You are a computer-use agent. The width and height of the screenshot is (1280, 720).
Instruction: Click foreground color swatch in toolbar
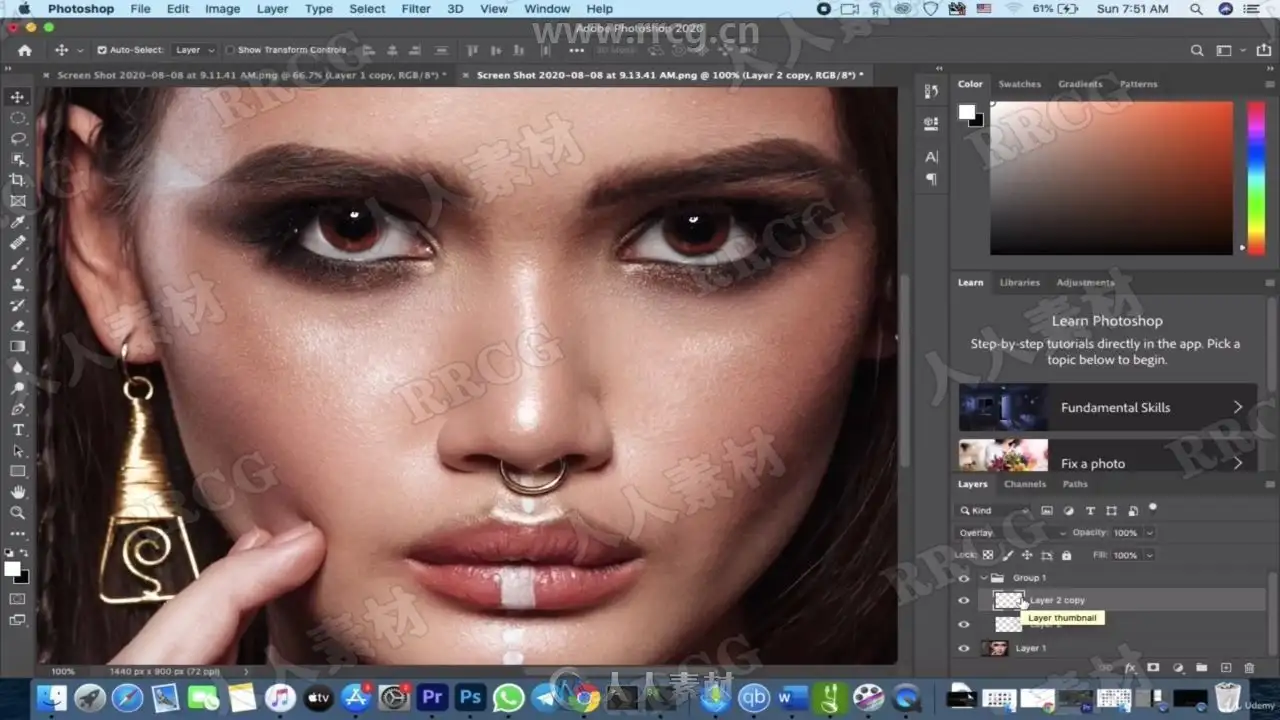click(x=12, y=569)
